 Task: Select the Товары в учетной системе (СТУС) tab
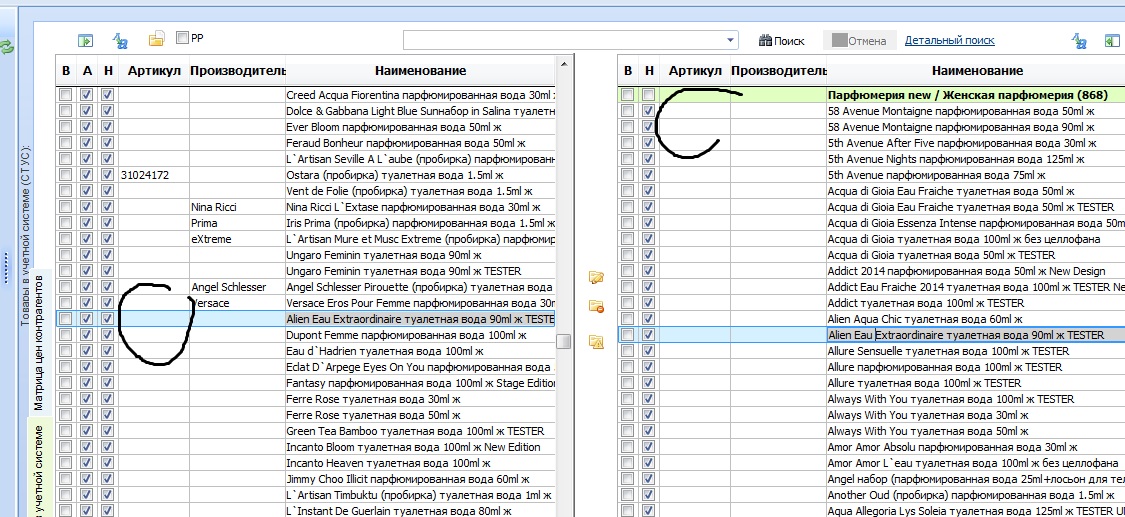pyautogui.click(x=26, y=235)
